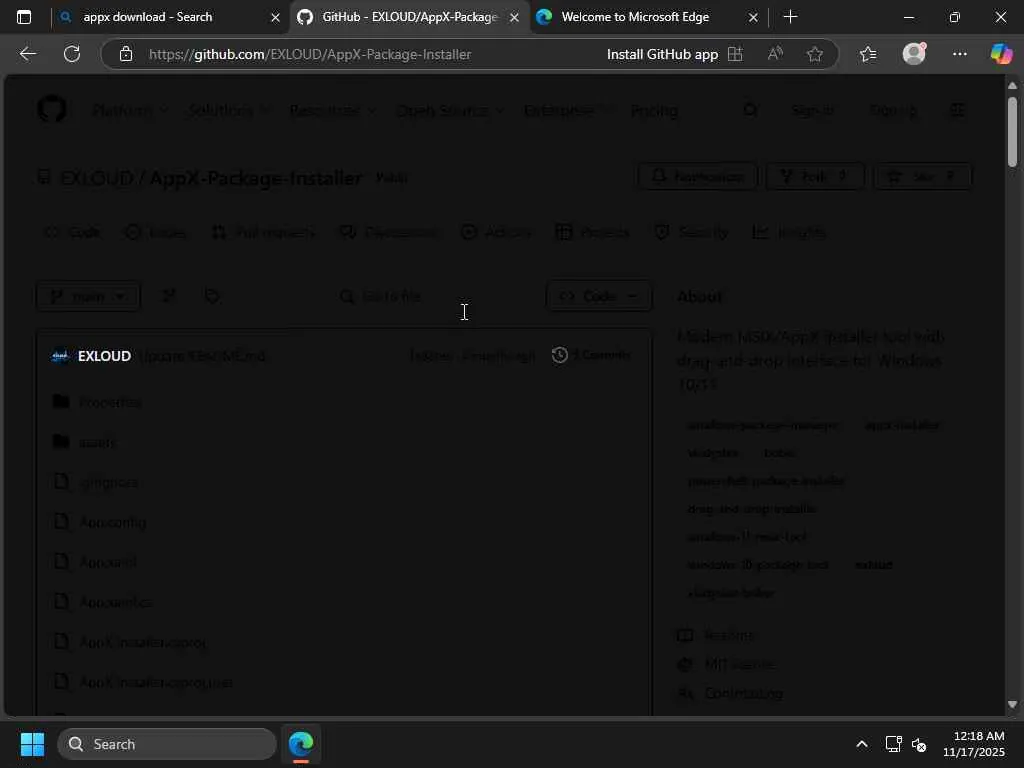
Task: Open the tab actions menu icon
Action: 24,17
